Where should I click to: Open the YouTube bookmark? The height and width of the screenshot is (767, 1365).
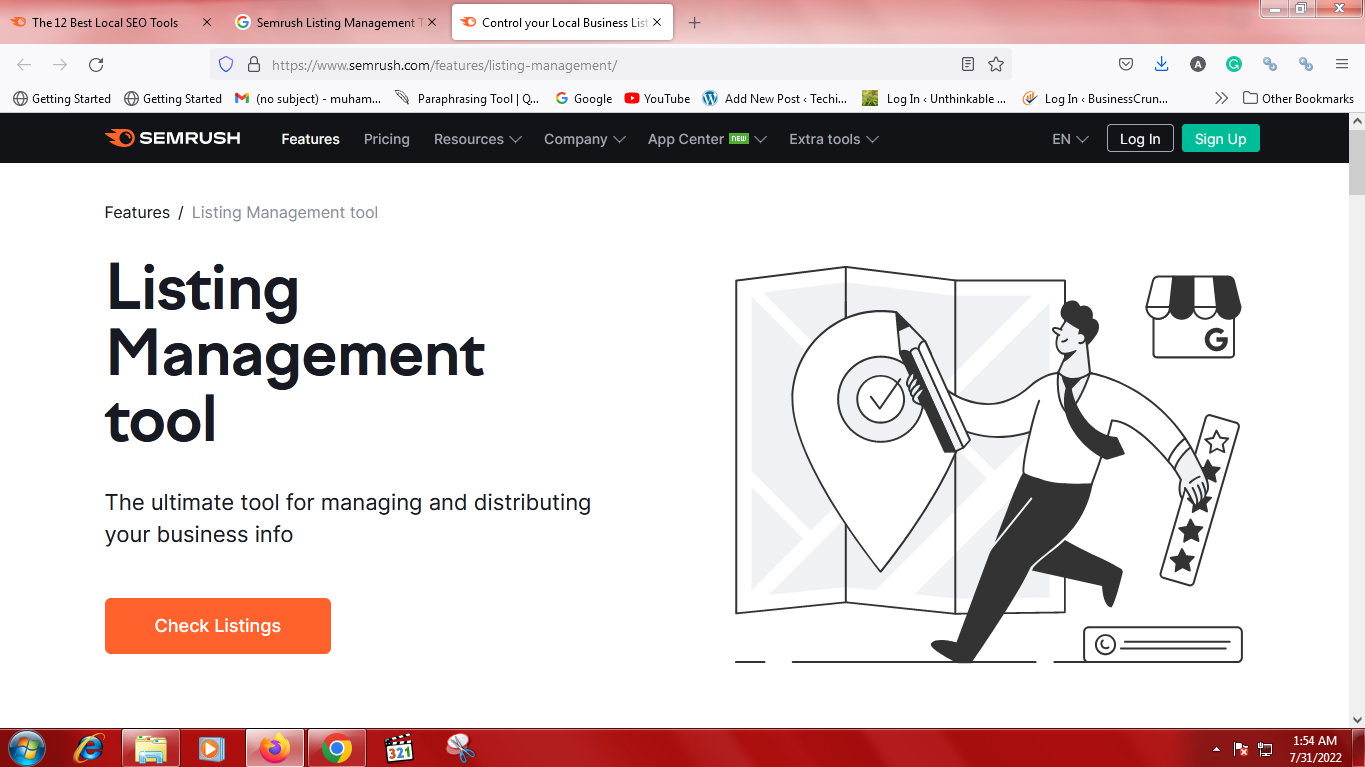tap(657, 98)
